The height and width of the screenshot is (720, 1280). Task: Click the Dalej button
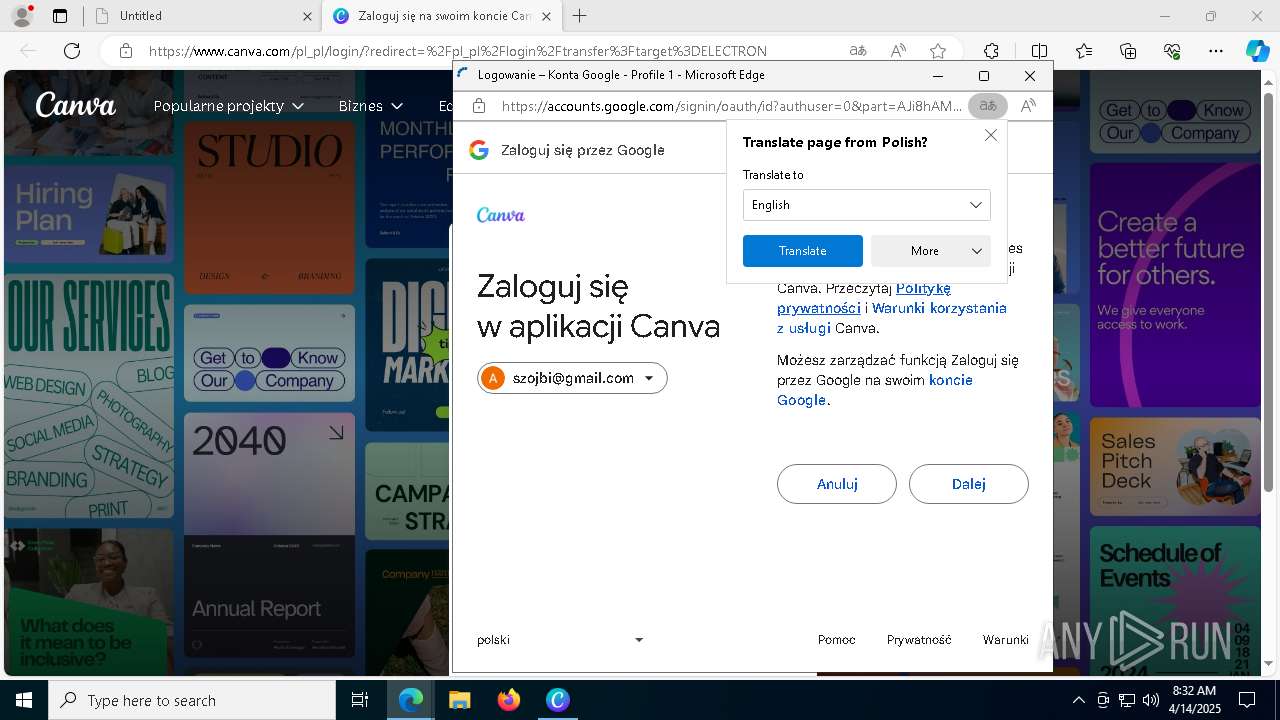(969, 484)
